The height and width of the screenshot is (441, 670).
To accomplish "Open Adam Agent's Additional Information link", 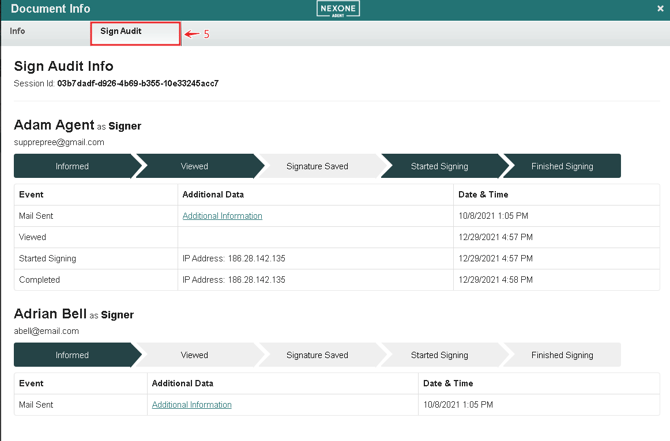I will (222, 216).
